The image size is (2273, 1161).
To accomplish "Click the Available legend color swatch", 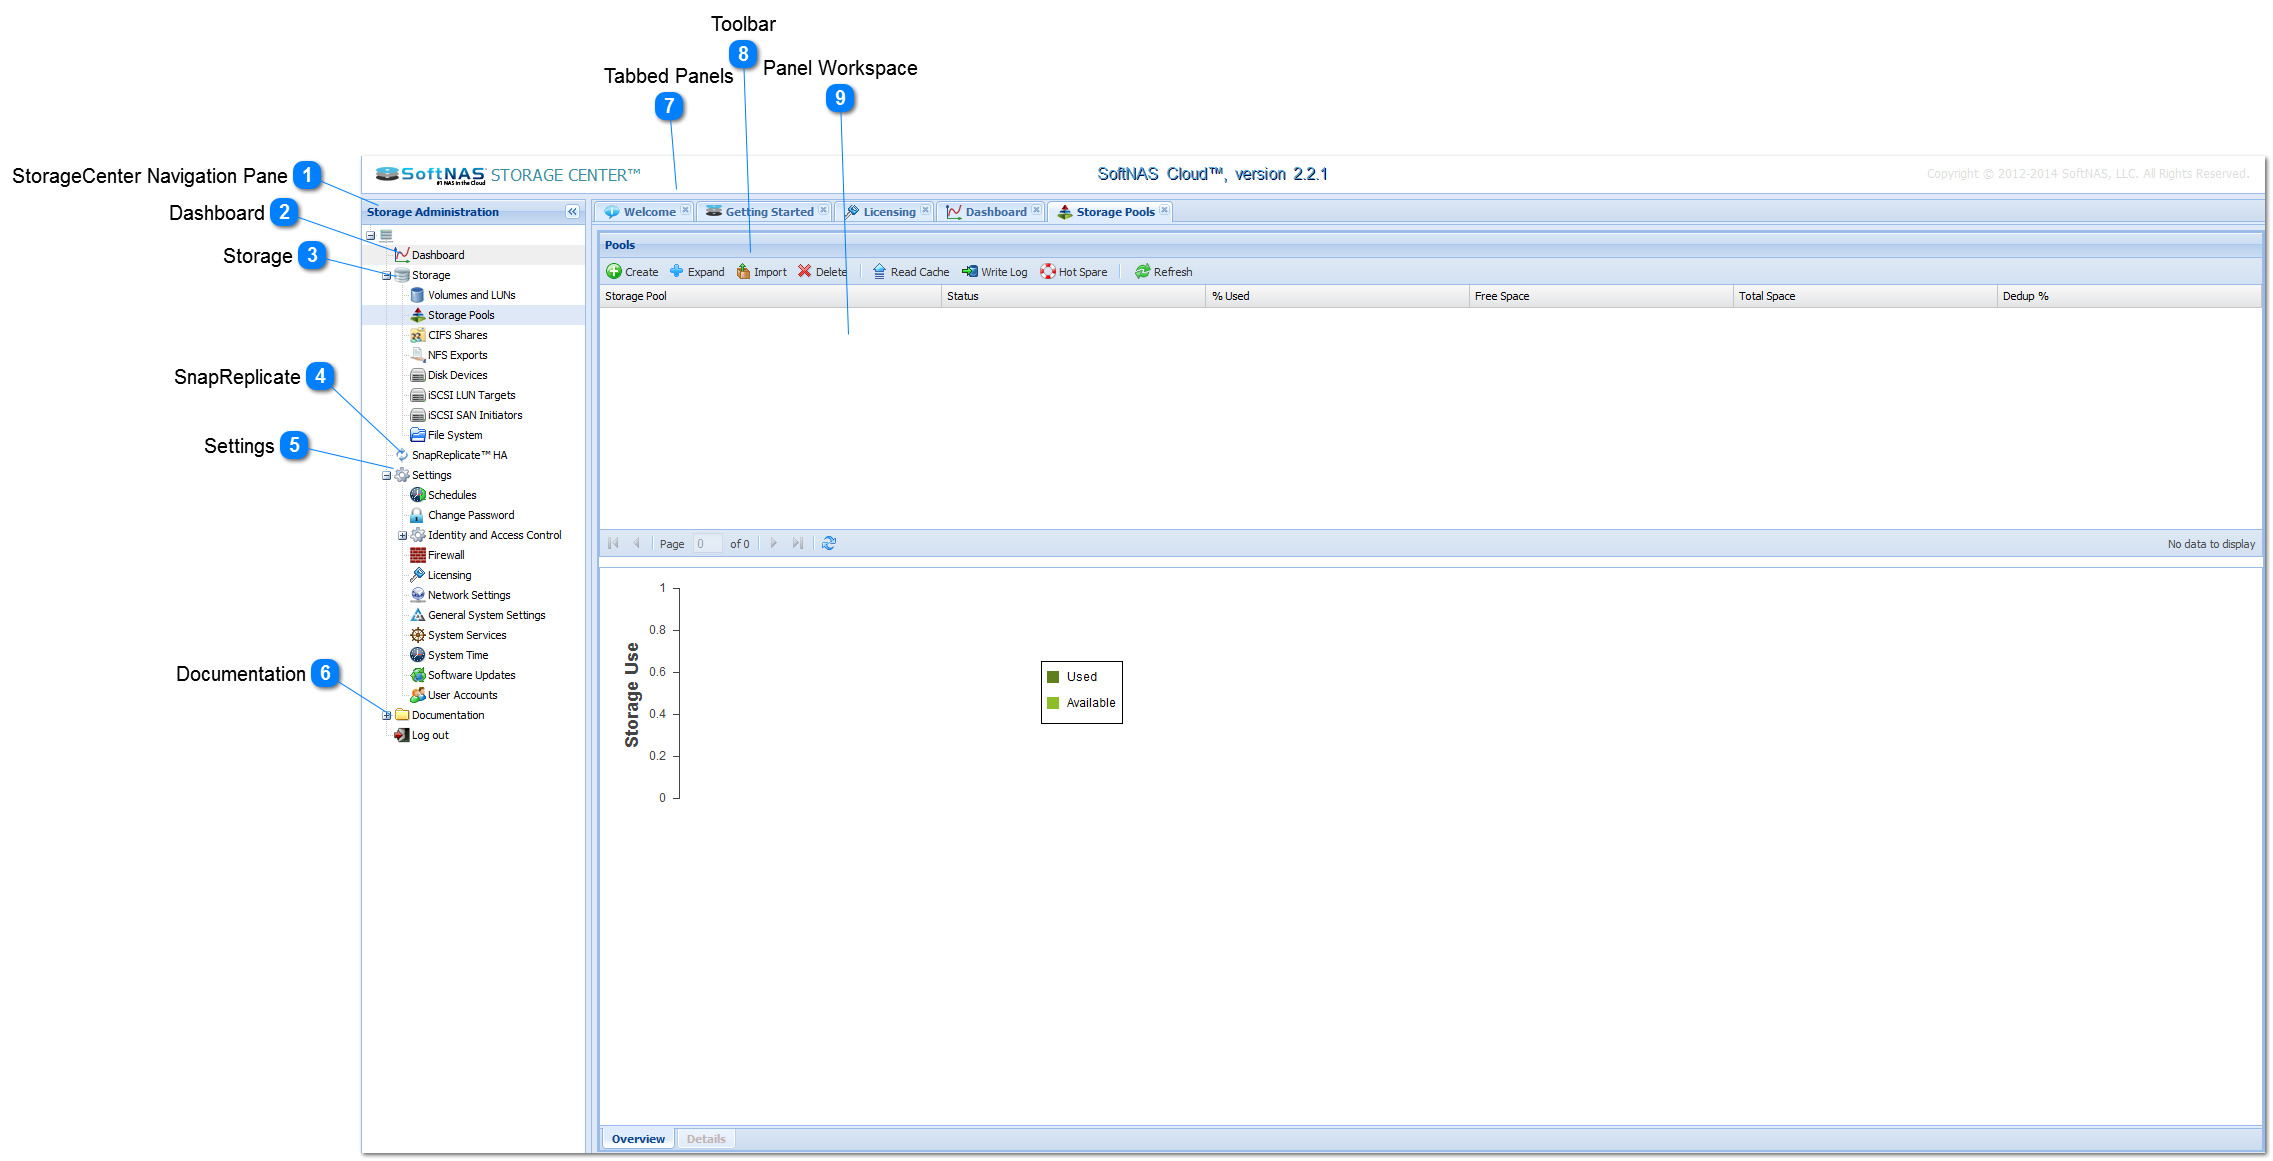I will point(1053,703).
